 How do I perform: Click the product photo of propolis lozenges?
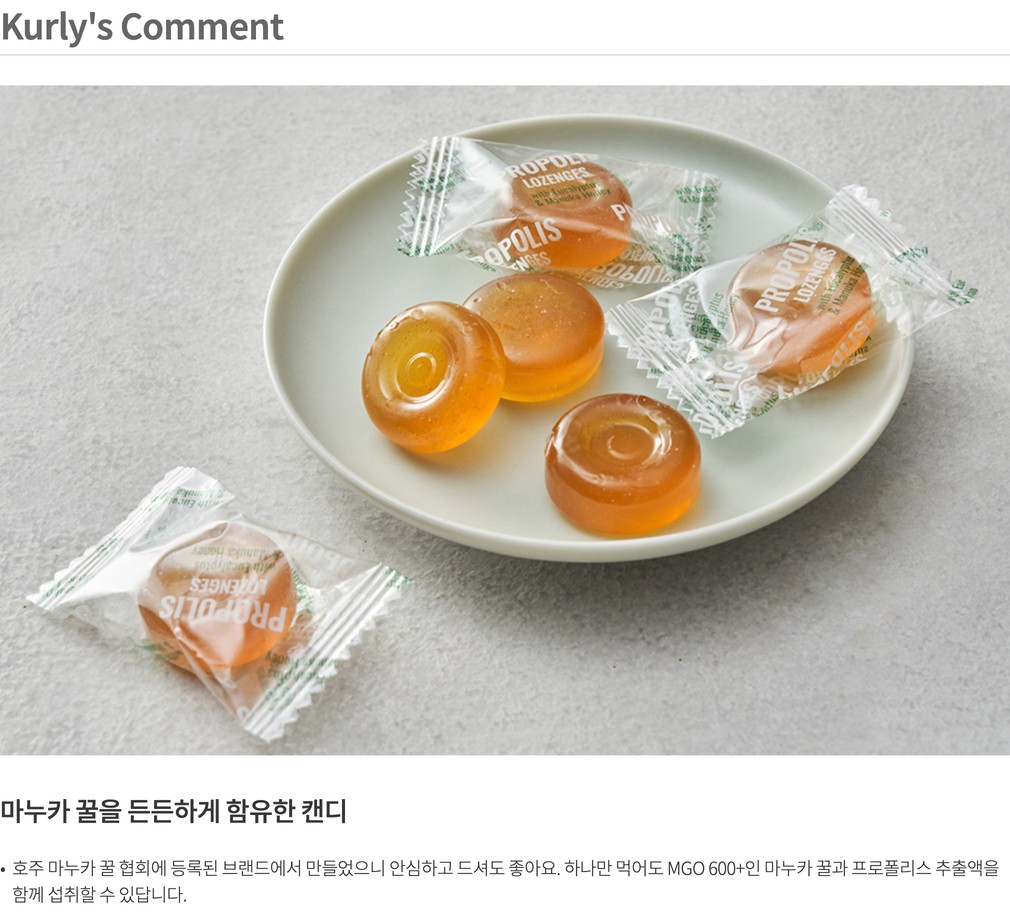coord(505,420)
